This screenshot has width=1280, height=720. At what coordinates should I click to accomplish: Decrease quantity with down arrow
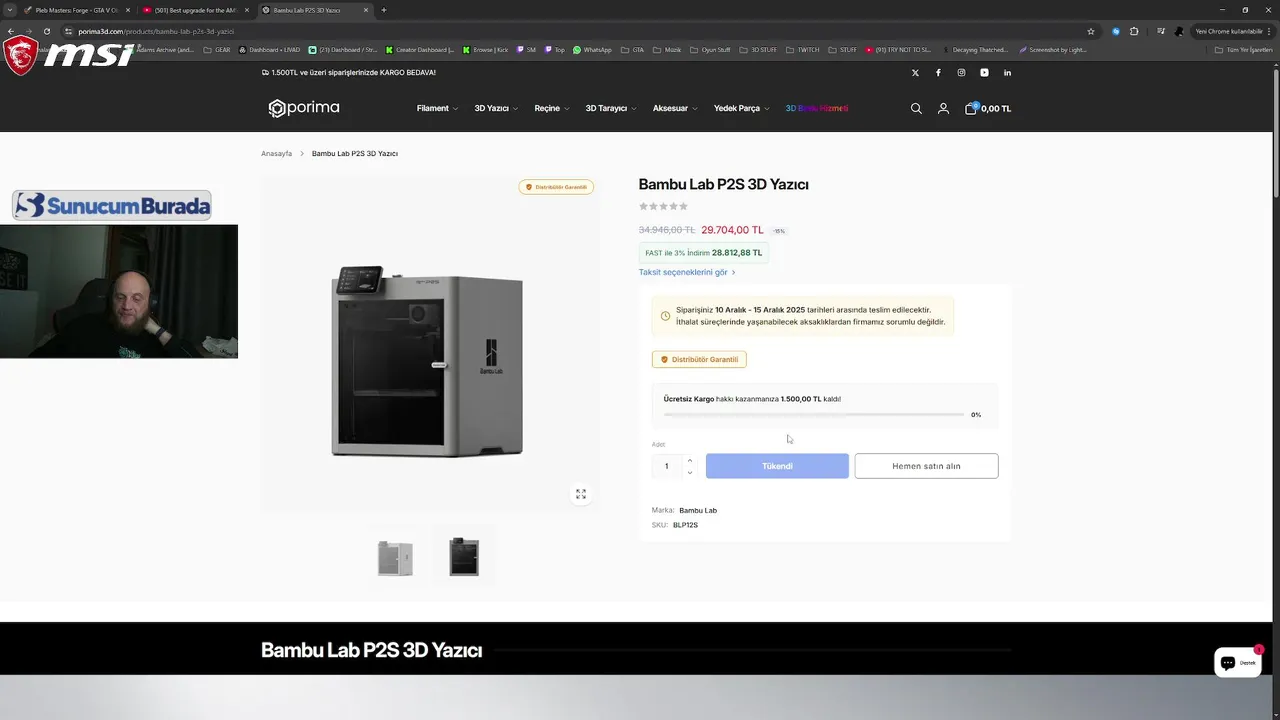tap(690, 472)
